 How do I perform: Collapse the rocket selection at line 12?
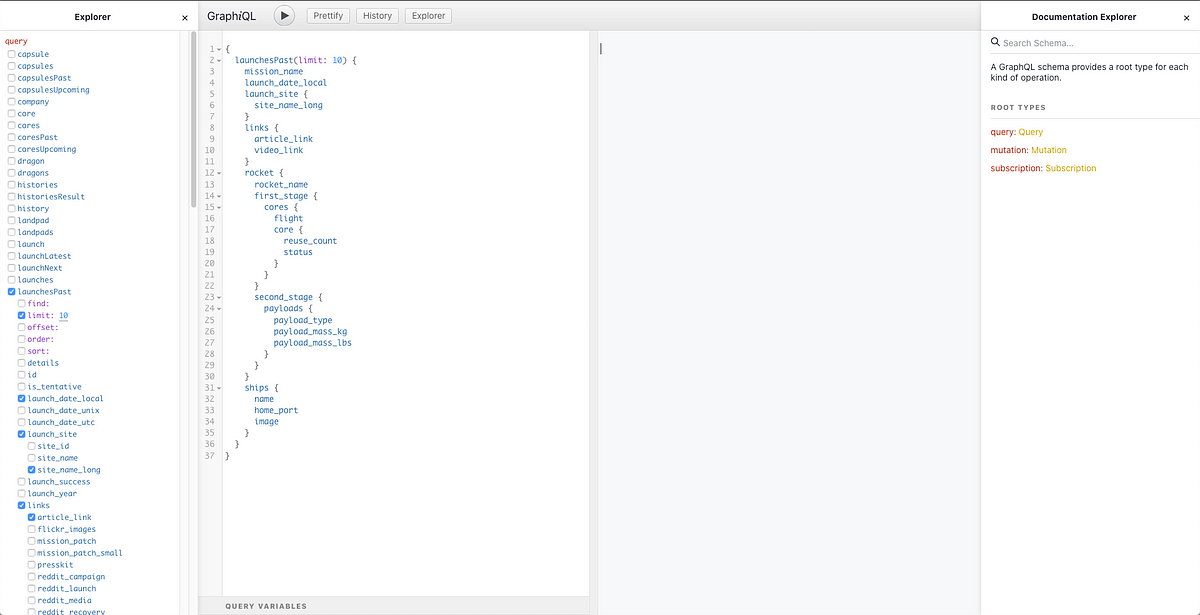pos(217,172)
